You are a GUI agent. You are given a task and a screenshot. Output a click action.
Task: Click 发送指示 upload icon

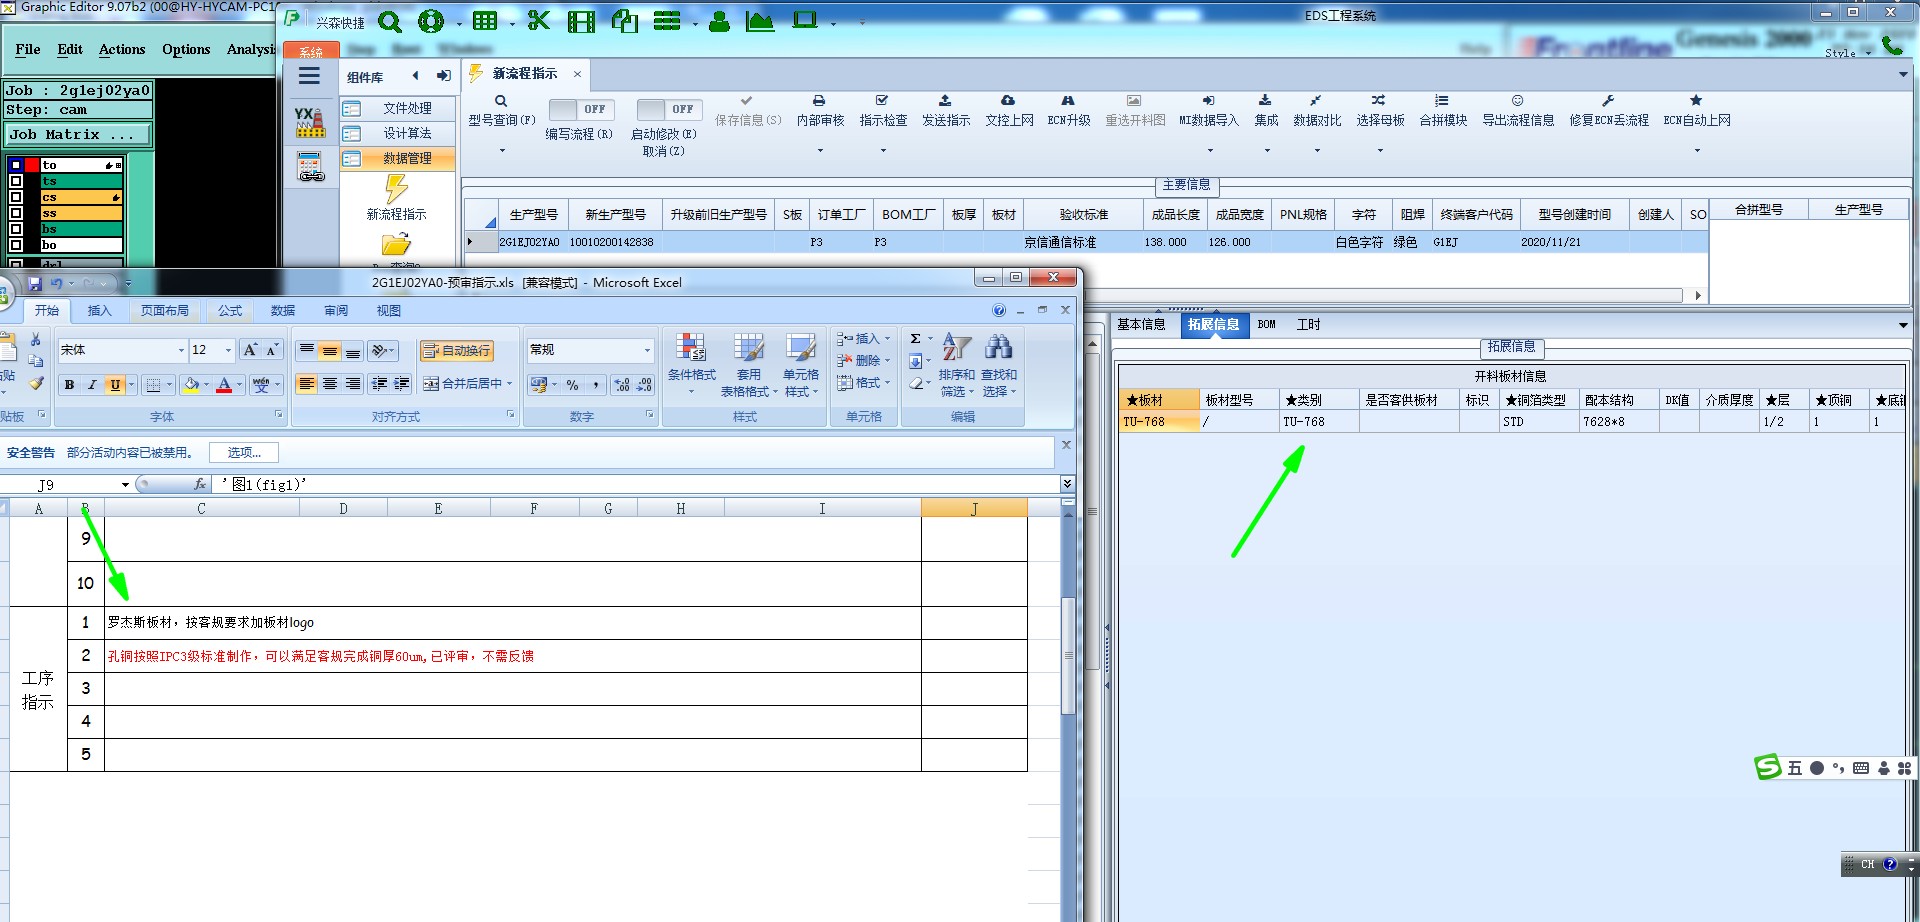[945, 101]
